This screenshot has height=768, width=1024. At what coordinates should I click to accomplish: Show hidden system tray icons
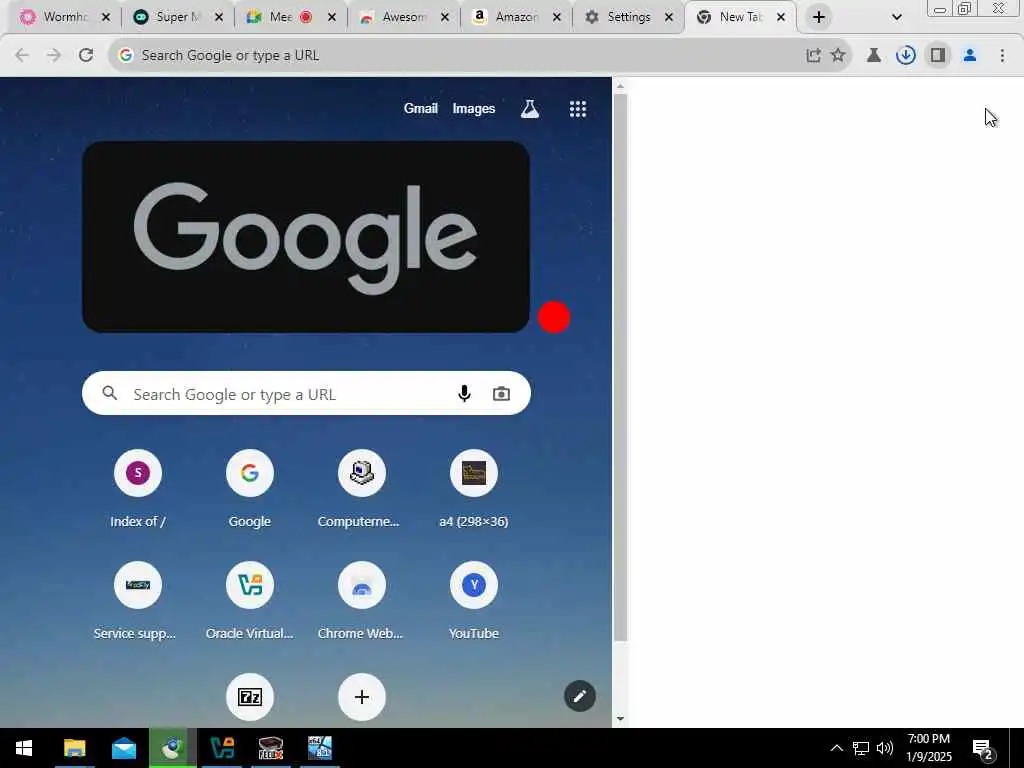pos(836,748)
